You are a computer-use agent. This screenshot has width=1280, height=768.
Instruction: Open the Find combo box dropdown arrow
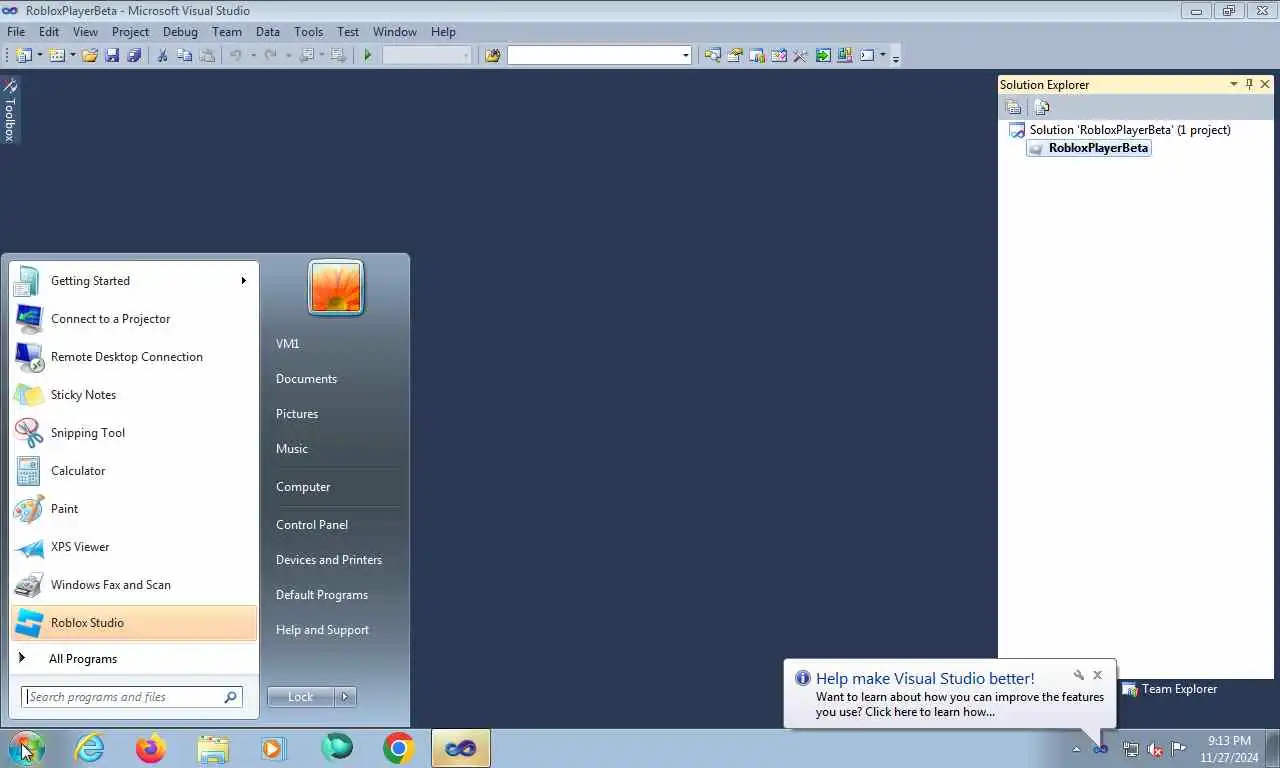(x=685, y=56)
